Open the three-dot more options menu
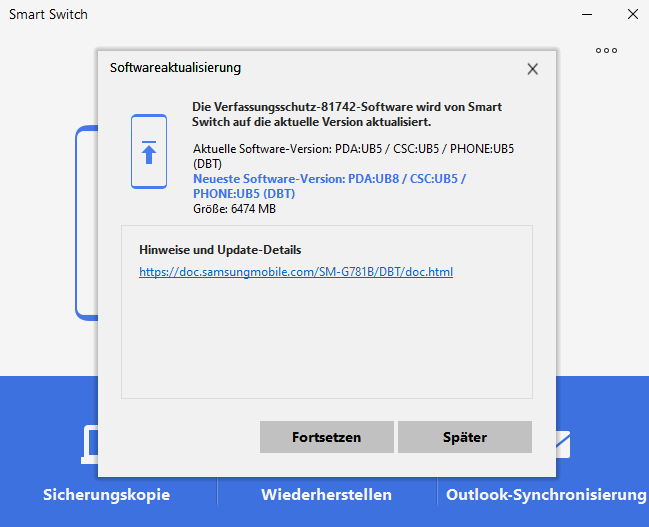Image resolution: width=649 pixels, height=527 pixels. (606, 51)
